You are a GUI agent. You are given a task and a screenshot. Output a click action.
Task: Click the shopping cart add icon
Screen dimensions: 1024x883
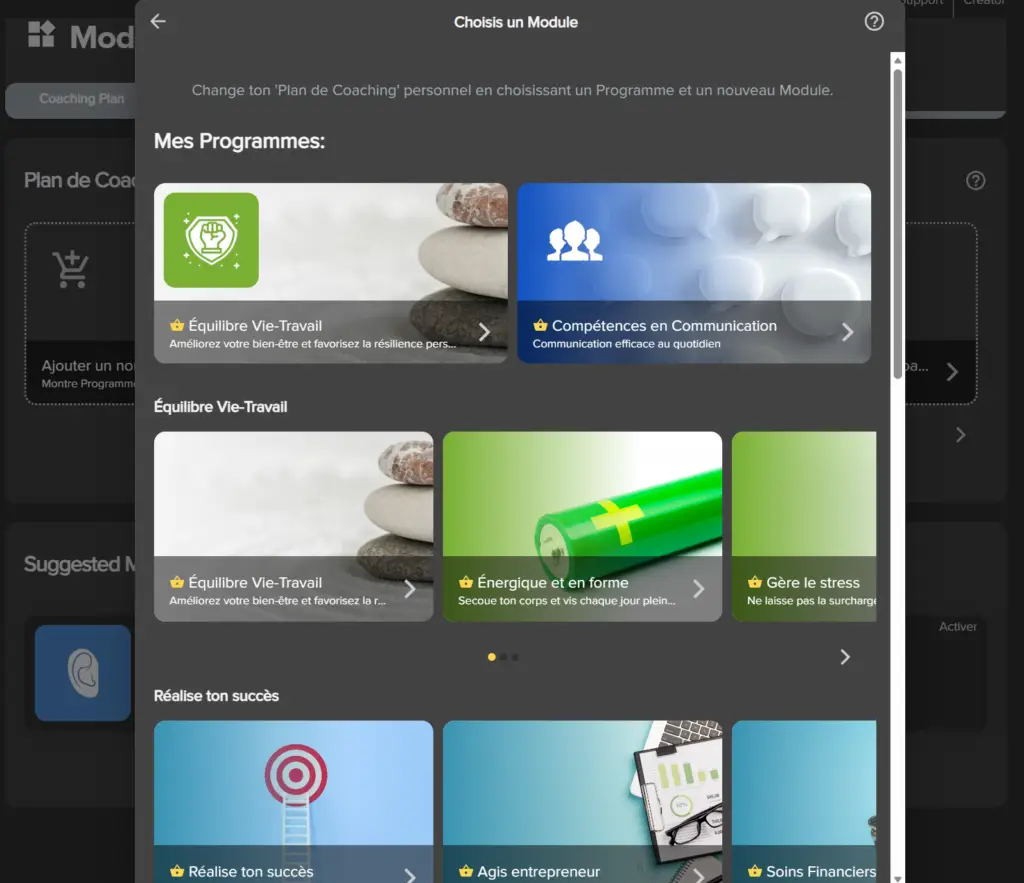click(x=71, y=268)
